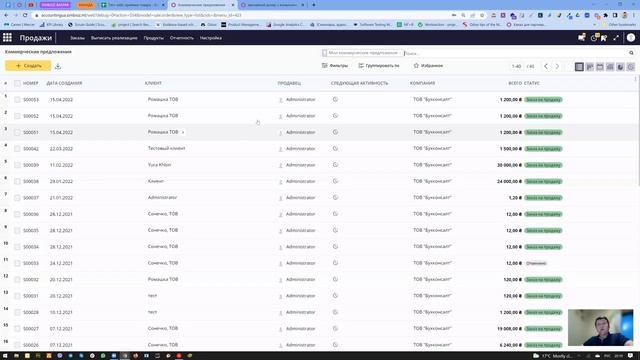Image resolution: width=640 pixels, height=360 pixels.
Task: Click the activity clock icon for S00028
Action: click(x=335, y=312)
